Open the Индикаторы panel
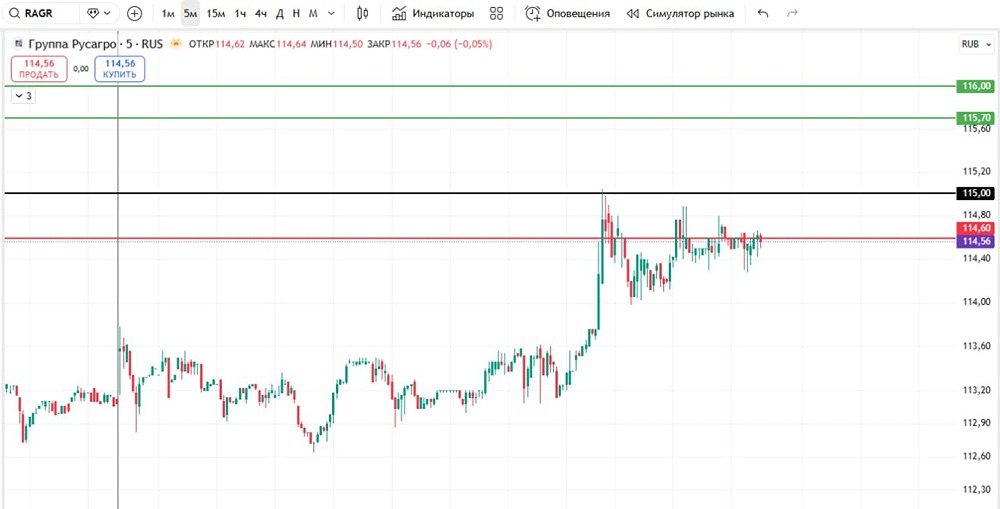Viewport: 1000px width, 509px height. point(433,13)
